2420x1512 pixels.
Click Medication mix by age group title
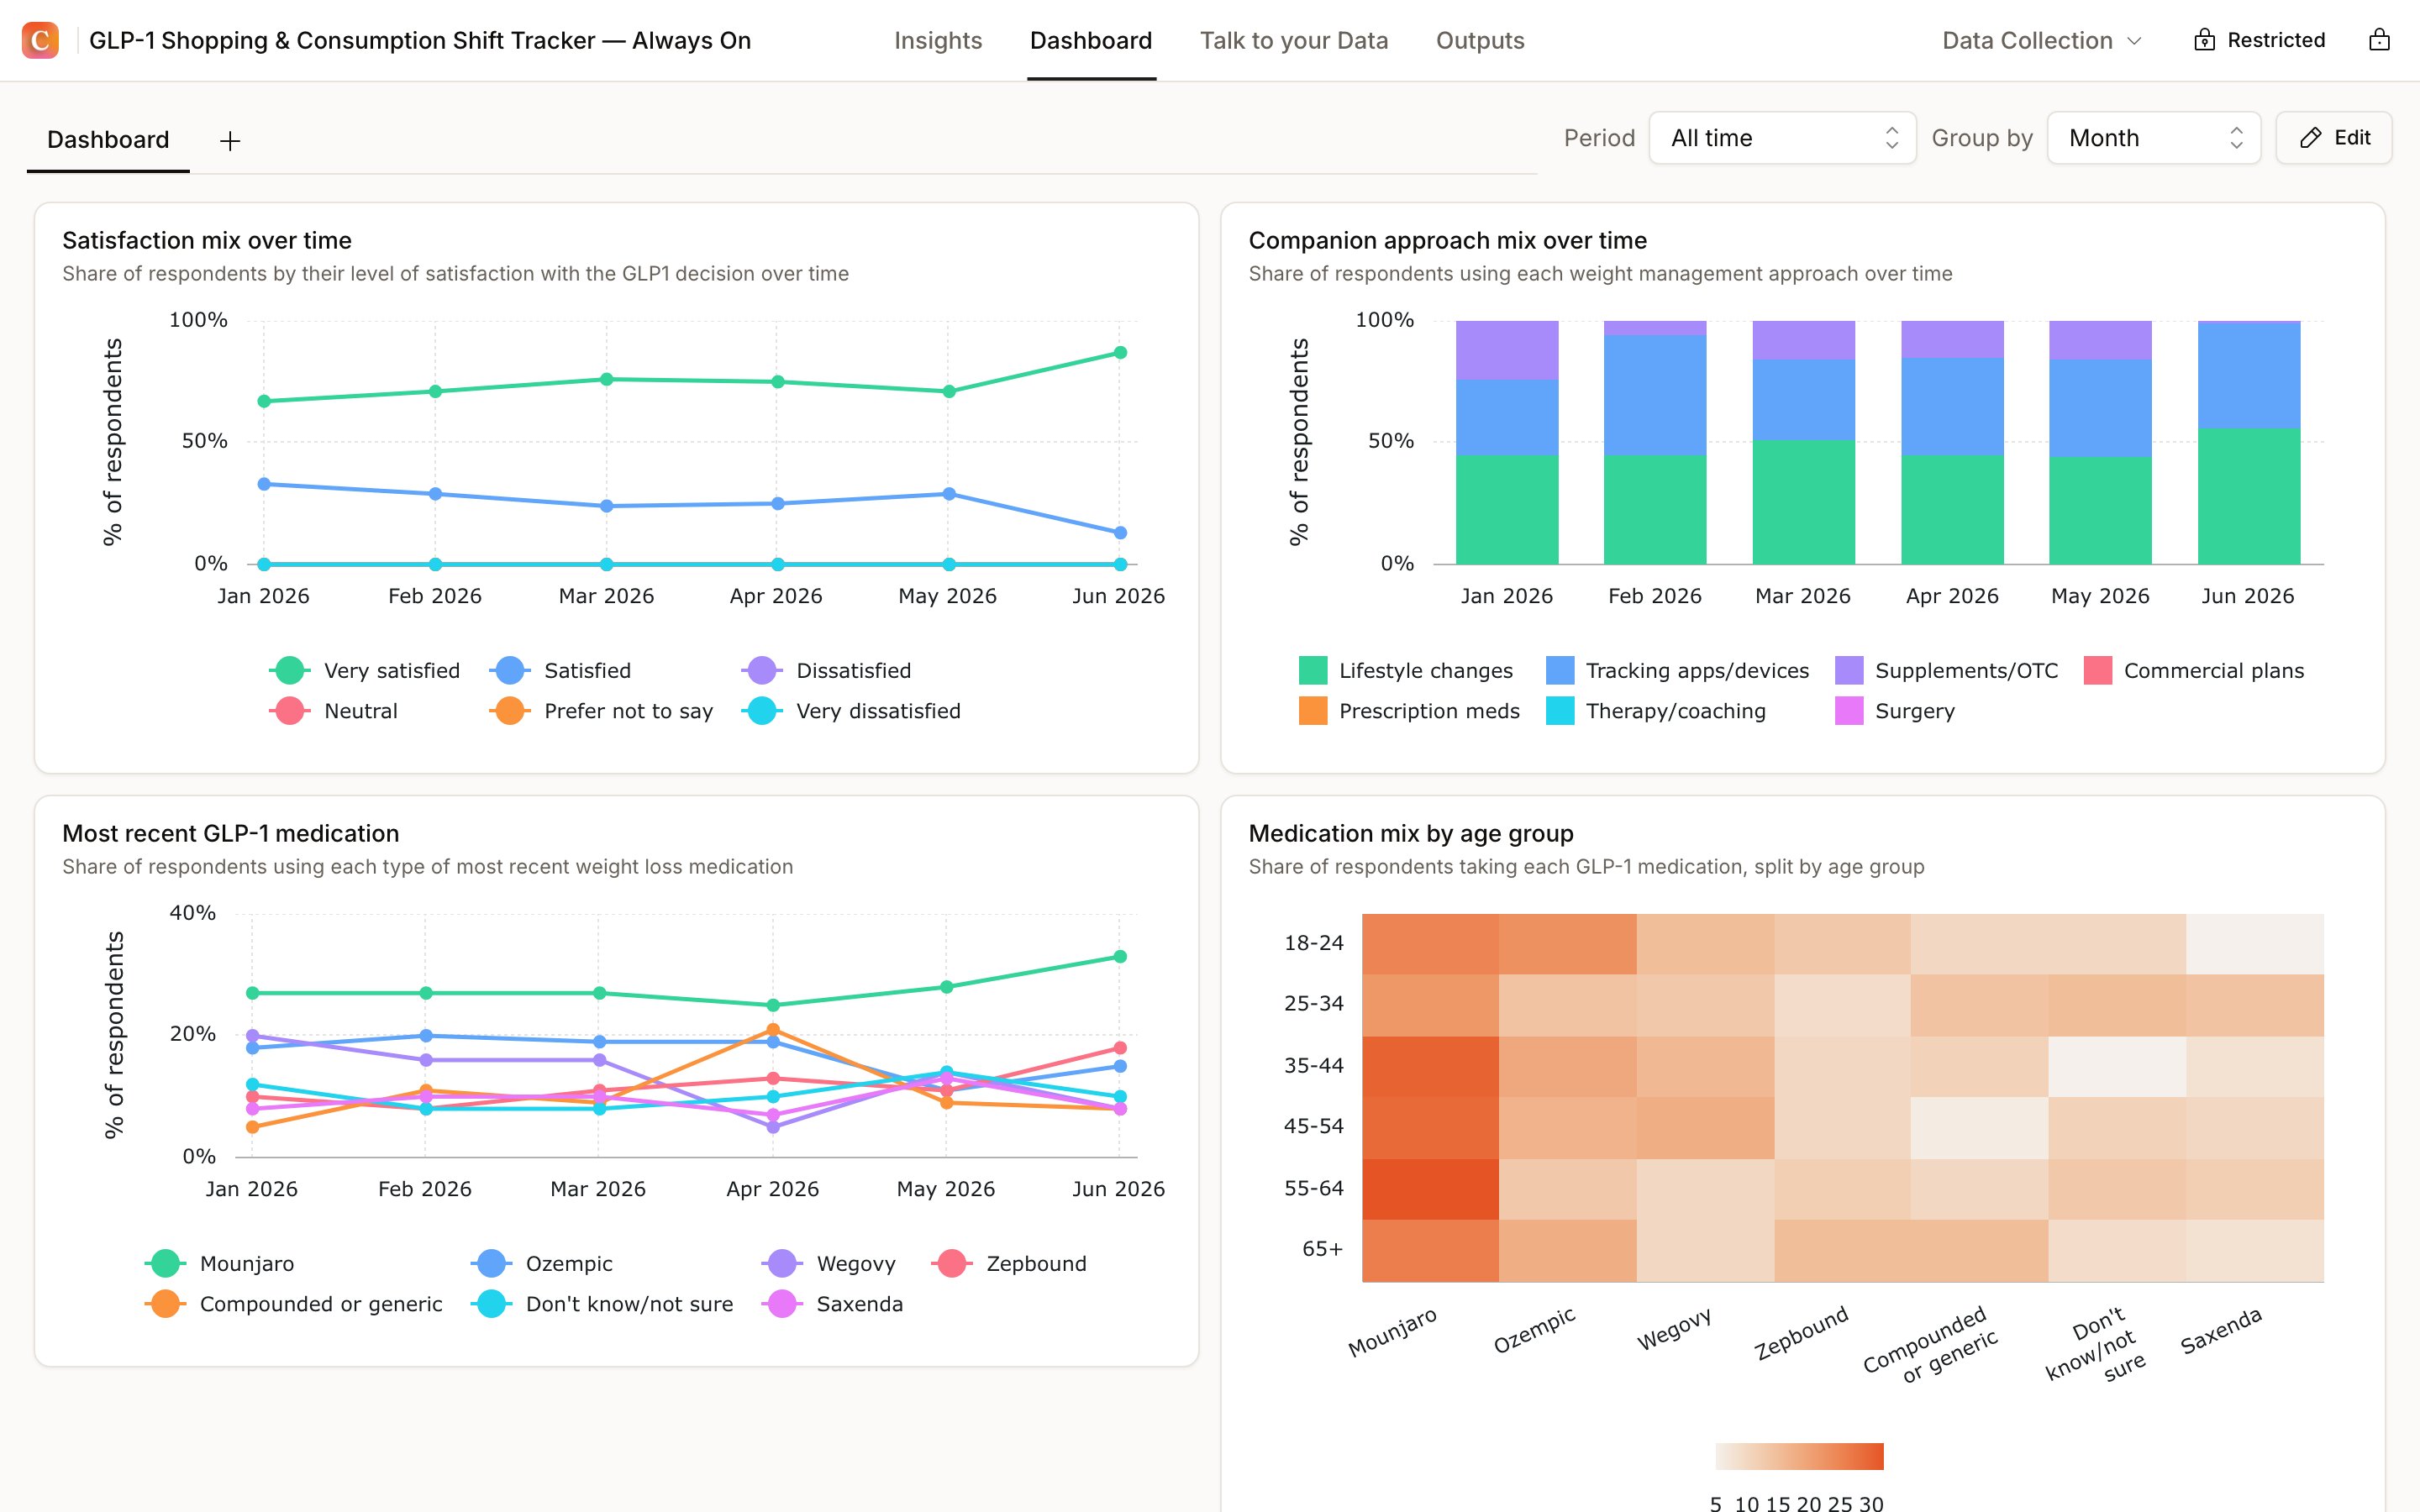click(x=1411, y=834)
